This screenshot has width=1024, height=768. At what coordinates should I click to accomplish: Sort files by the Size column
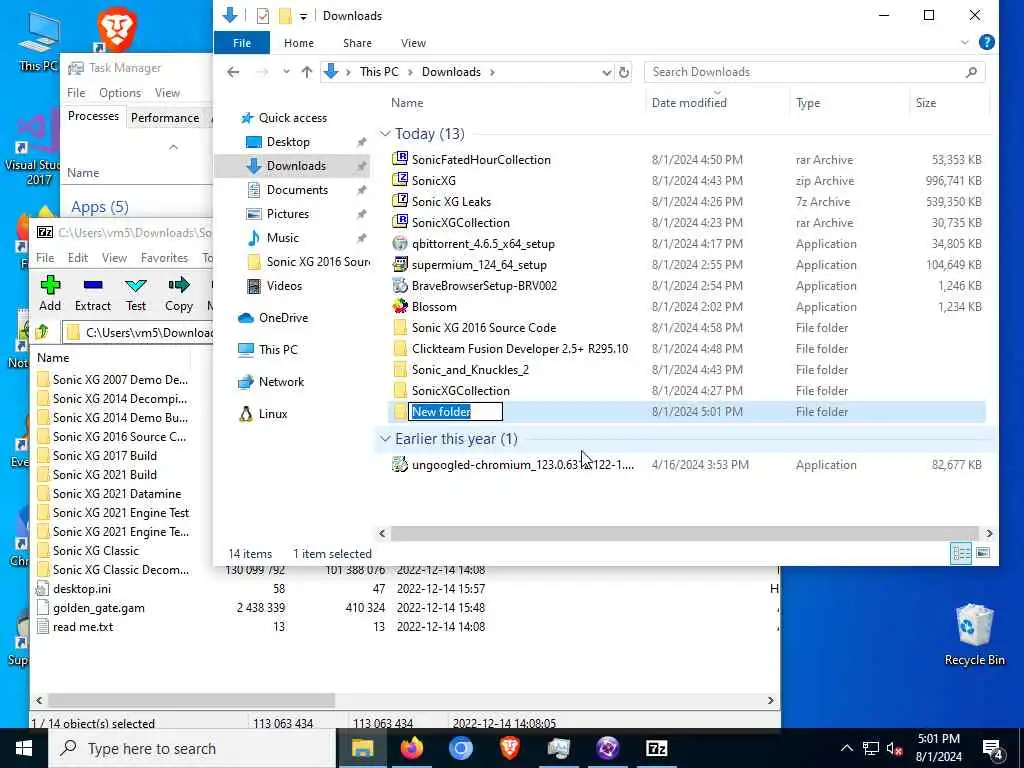926,103
